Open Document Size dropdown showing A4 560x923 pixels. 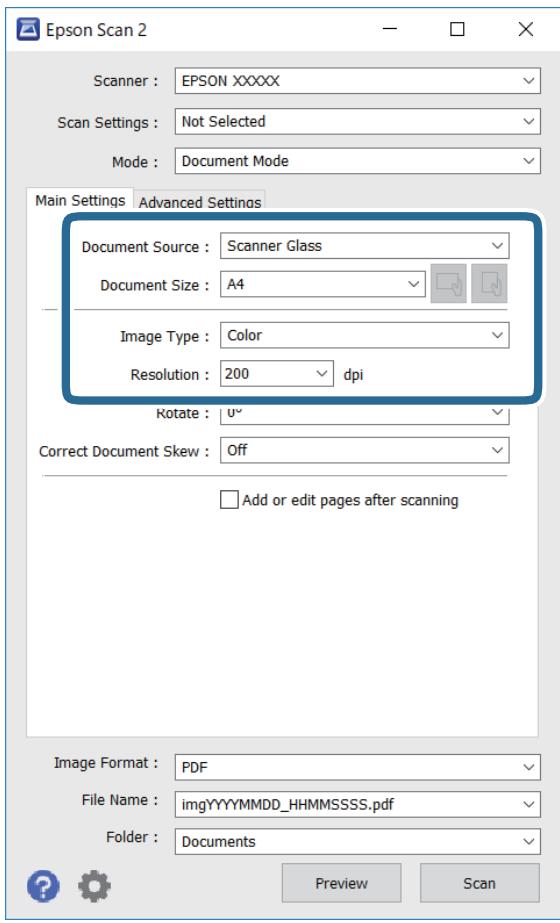(x=323, y=284)
